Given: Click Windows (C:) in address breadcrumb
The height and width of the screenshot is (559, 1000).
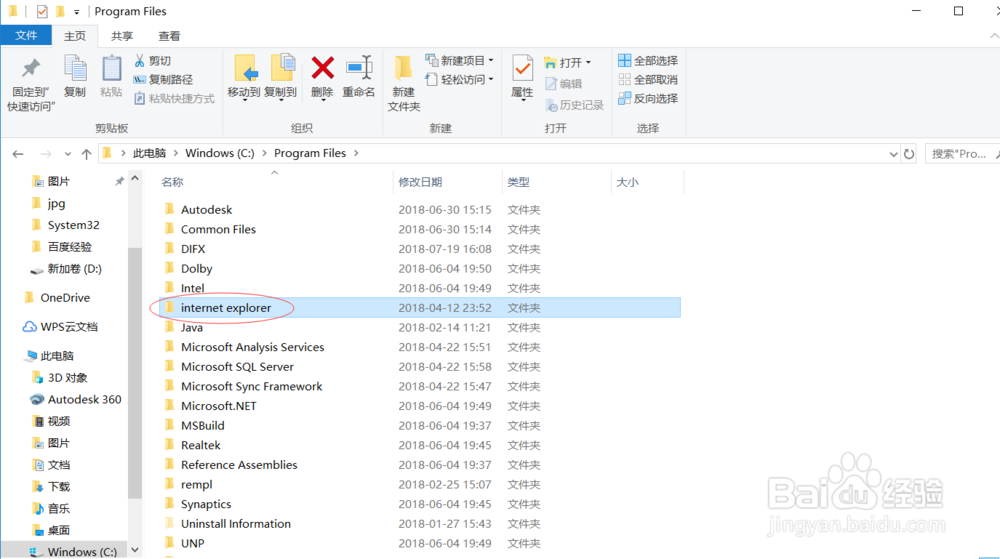Looking at the screenshot, I should [x=219, y=153].
